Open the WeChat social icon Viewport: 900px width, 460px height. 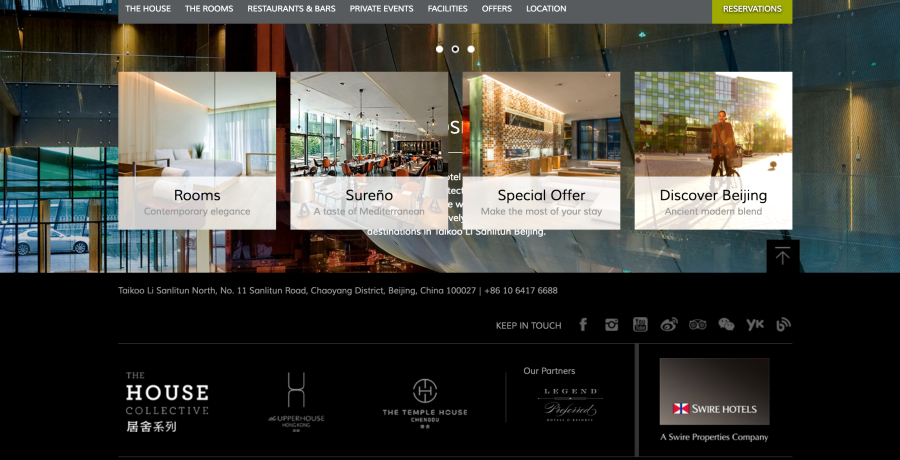tap(726, 324)
